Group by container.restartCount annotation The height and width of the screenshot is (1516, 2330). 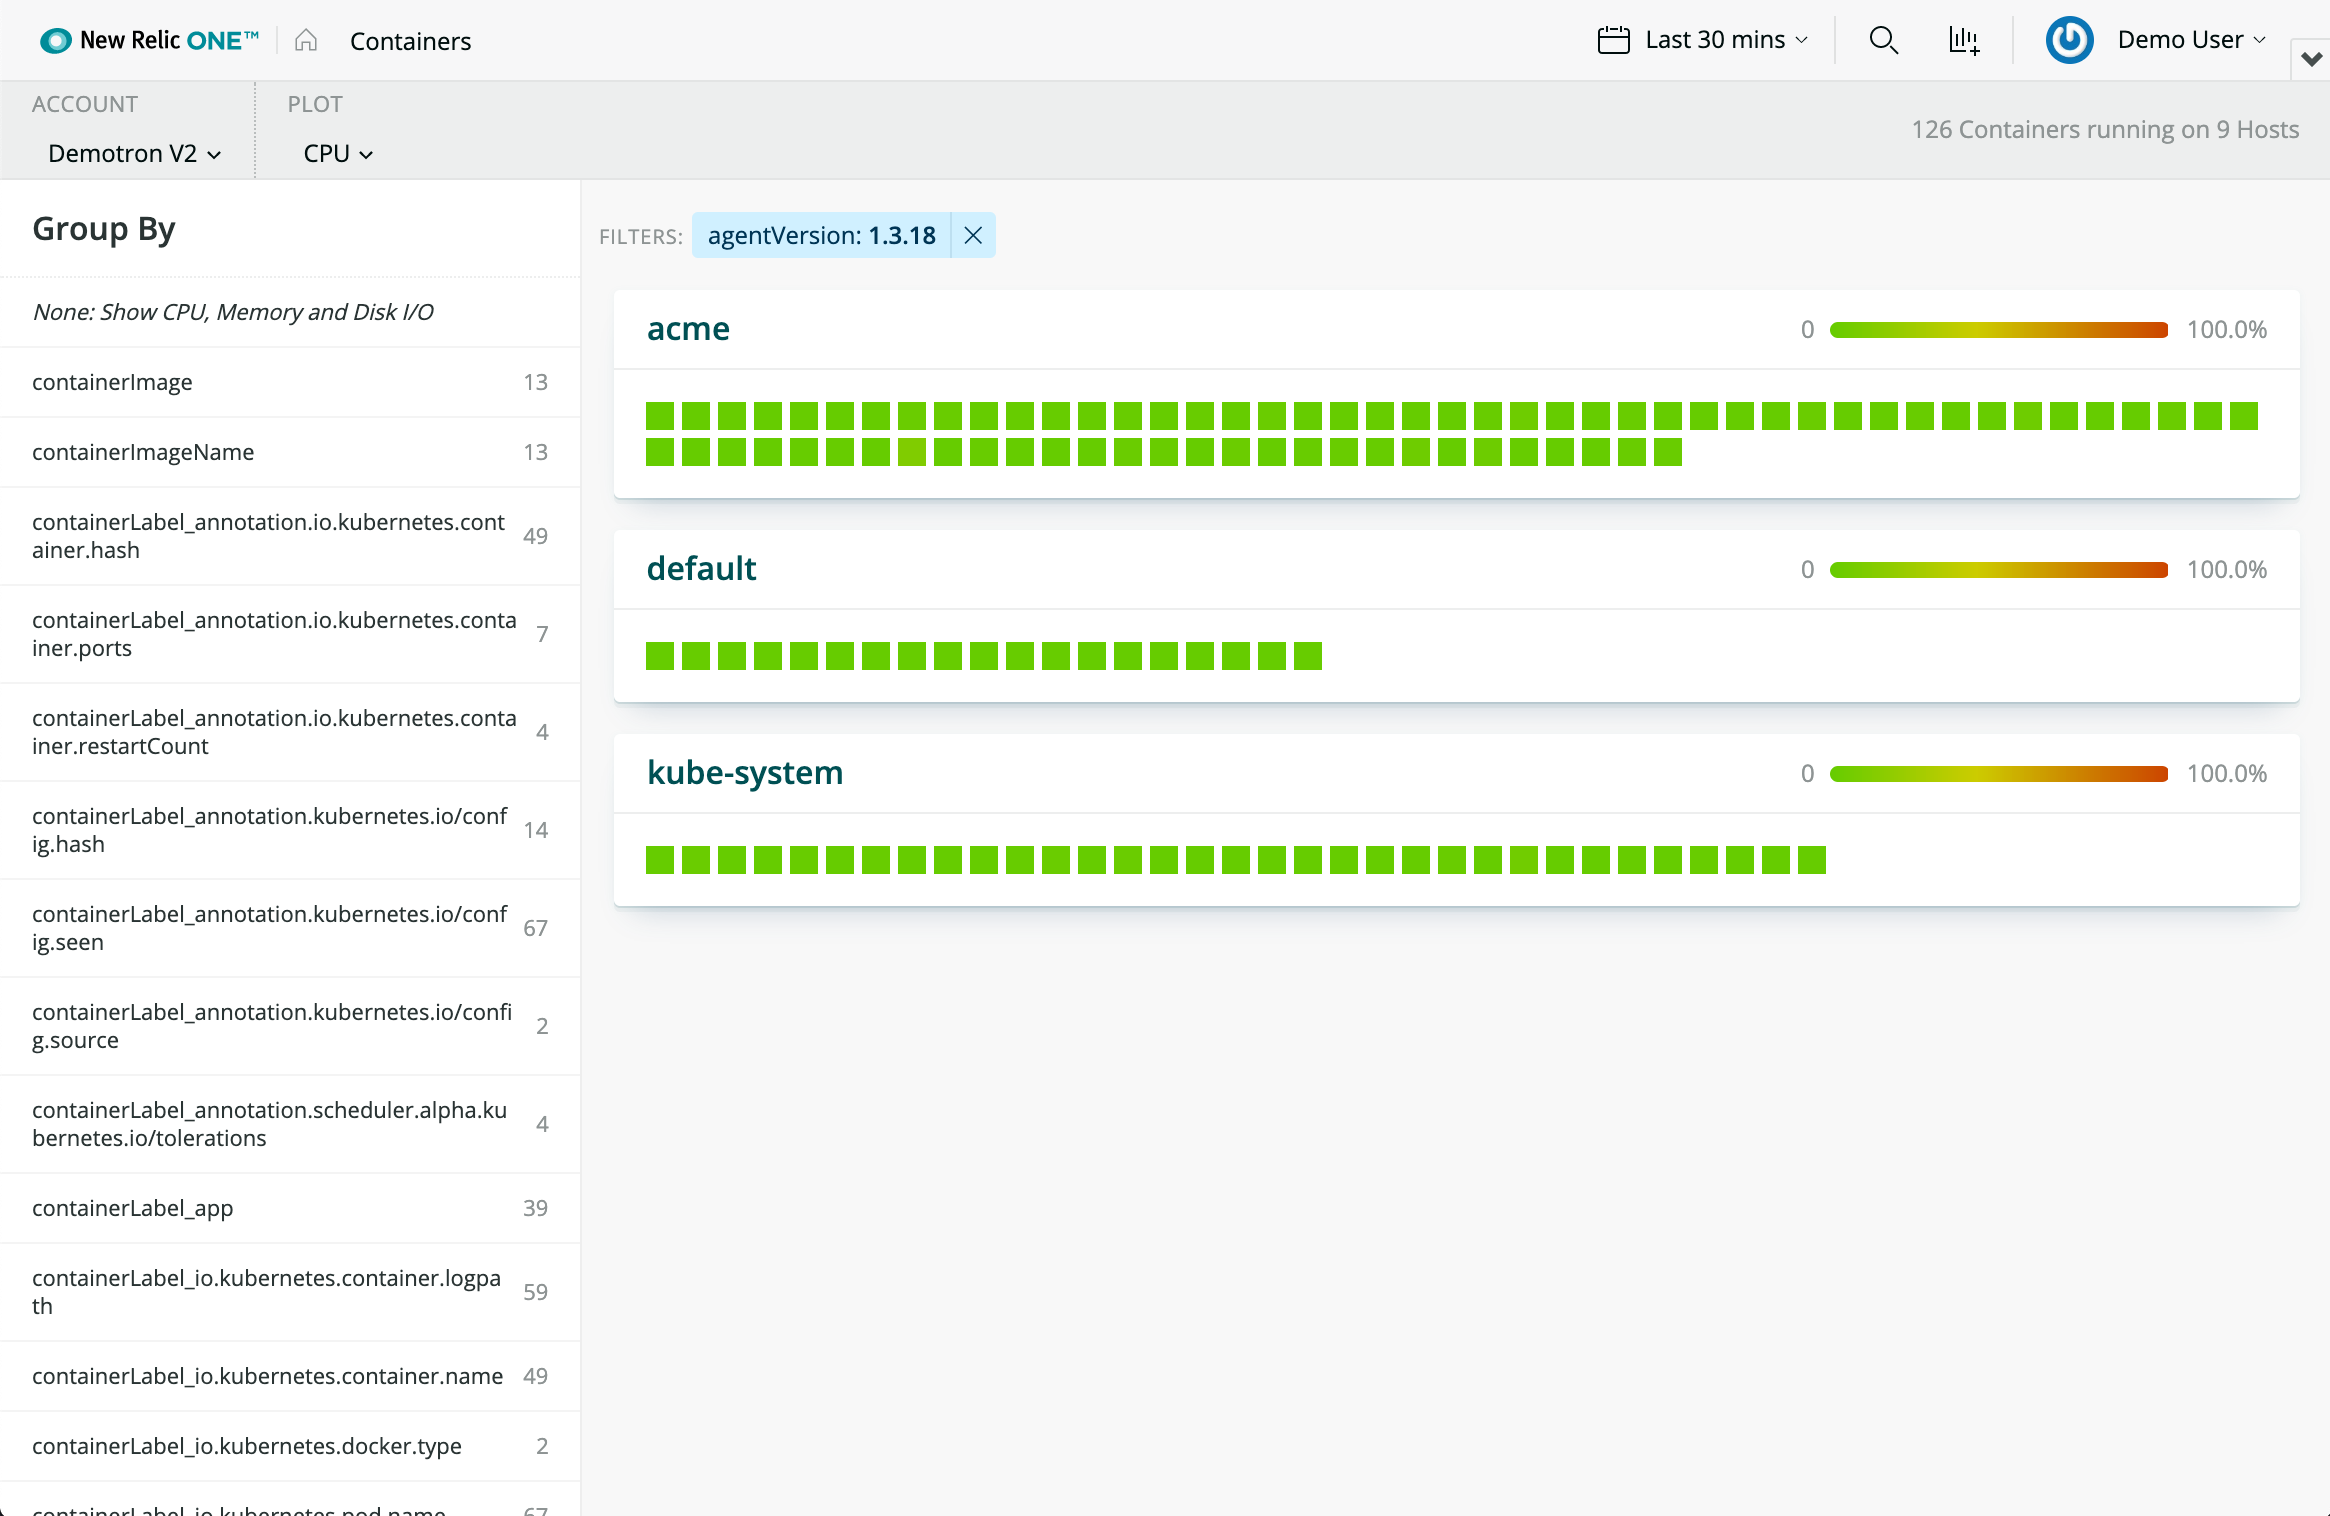click(290, 732)
